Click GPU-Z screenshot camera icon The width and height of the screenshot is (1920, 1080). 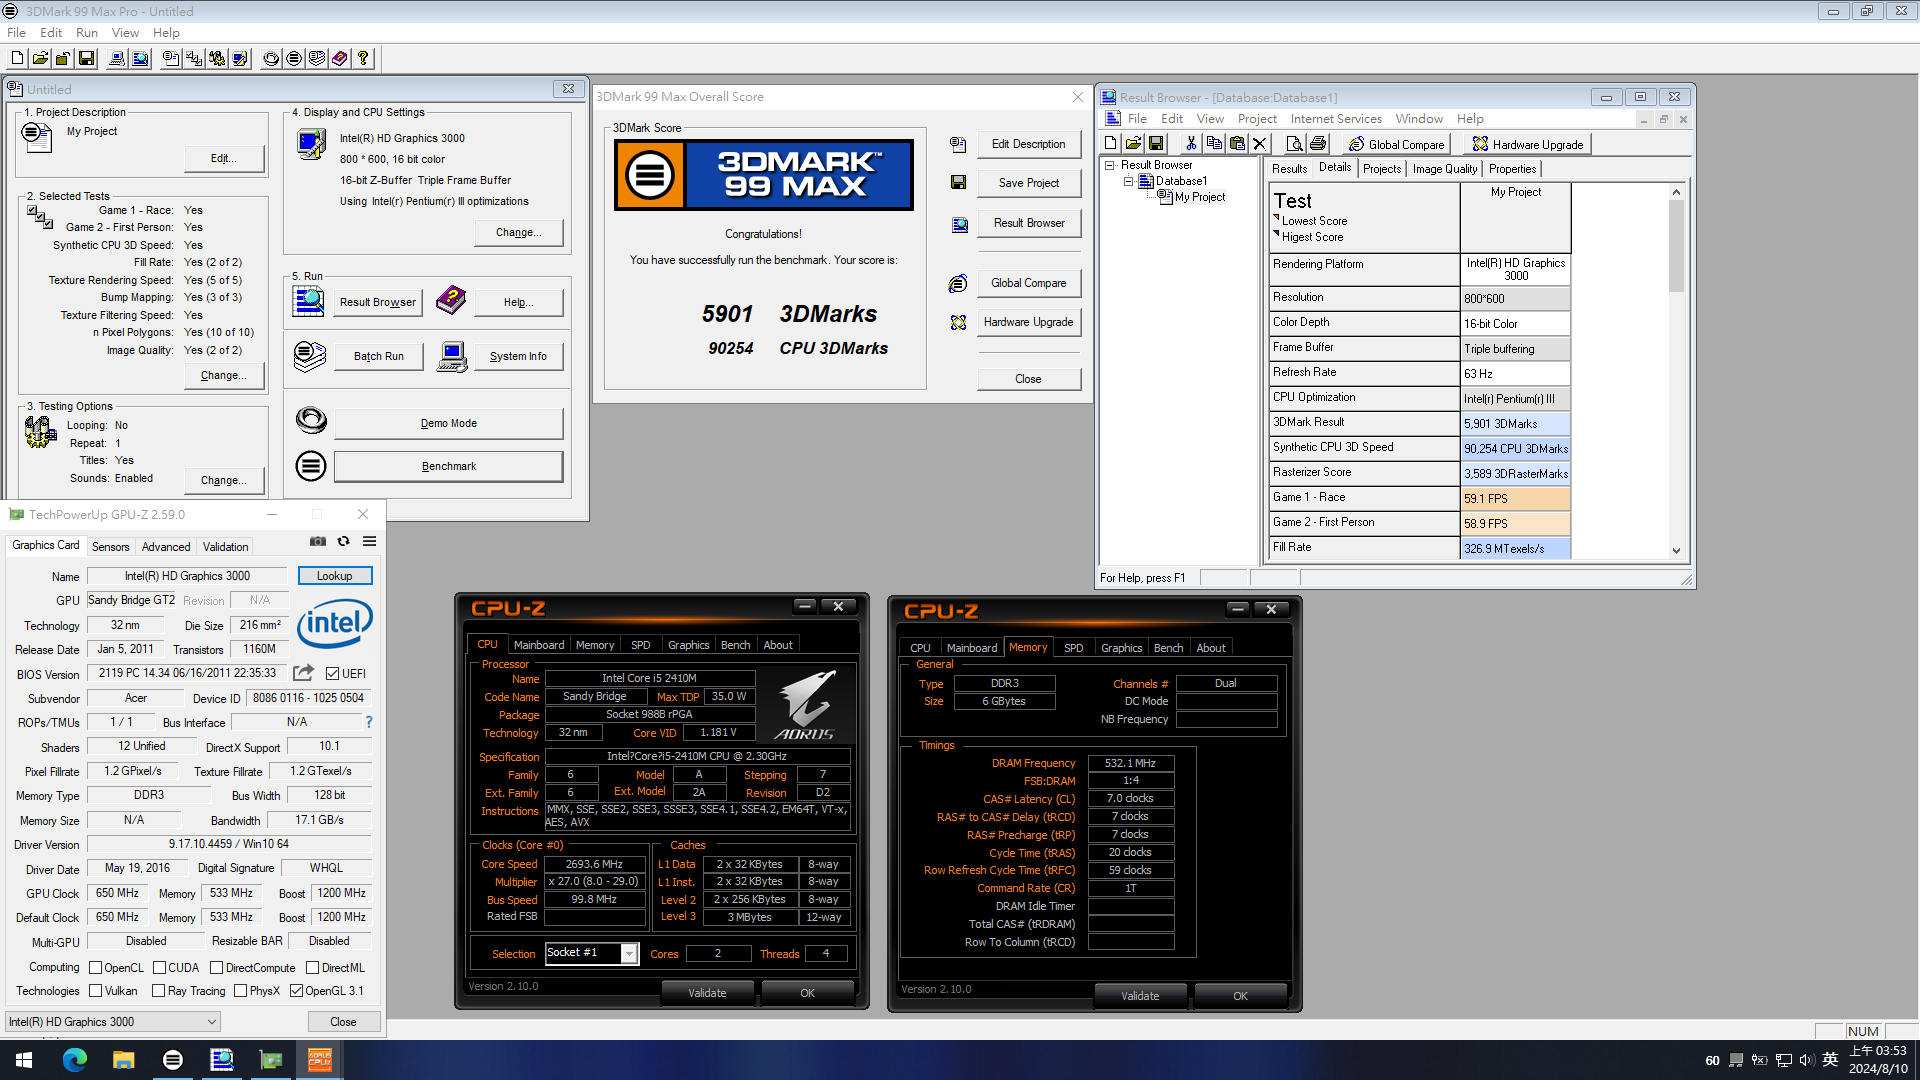(318, 541)
